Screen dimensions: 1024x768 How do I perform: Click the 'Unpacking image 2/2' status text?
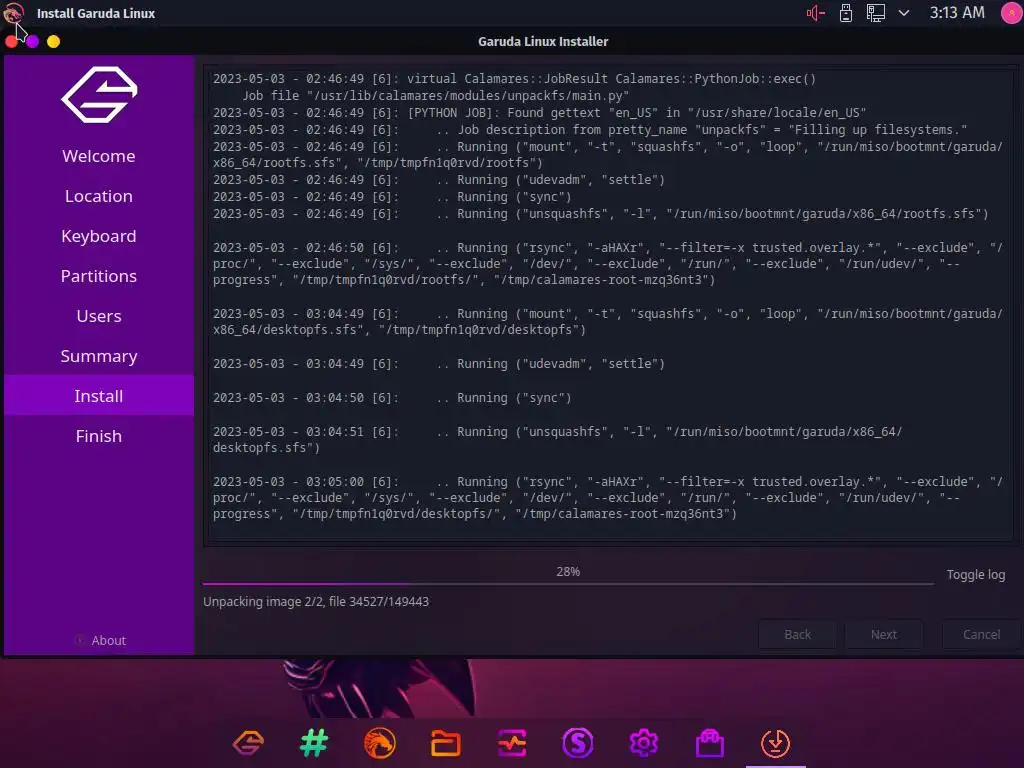pos(316,601)
